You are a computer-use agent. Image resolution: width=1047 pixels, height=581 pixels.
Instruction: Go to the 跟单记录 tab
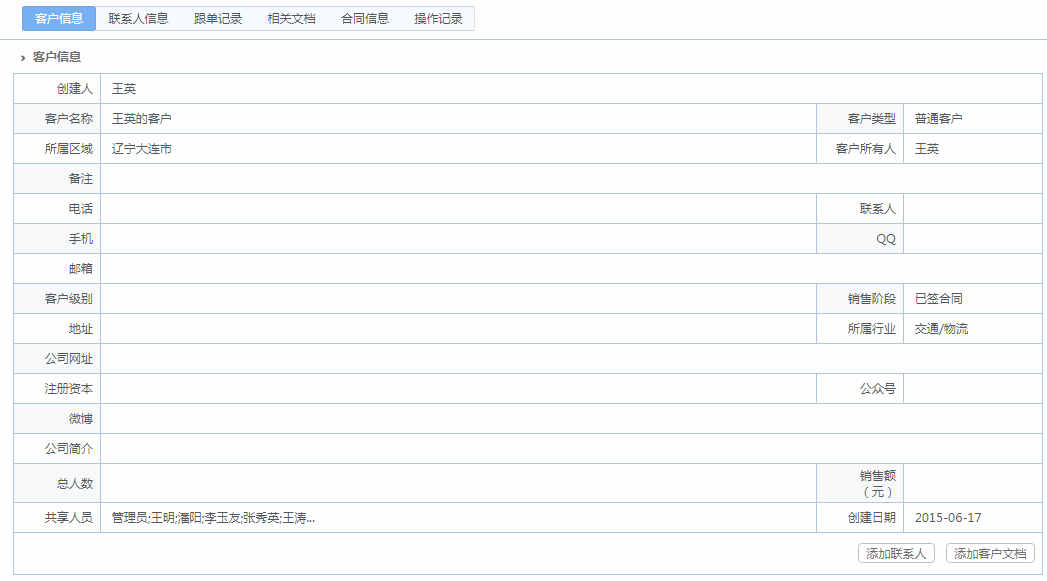(x=218, y=19)
